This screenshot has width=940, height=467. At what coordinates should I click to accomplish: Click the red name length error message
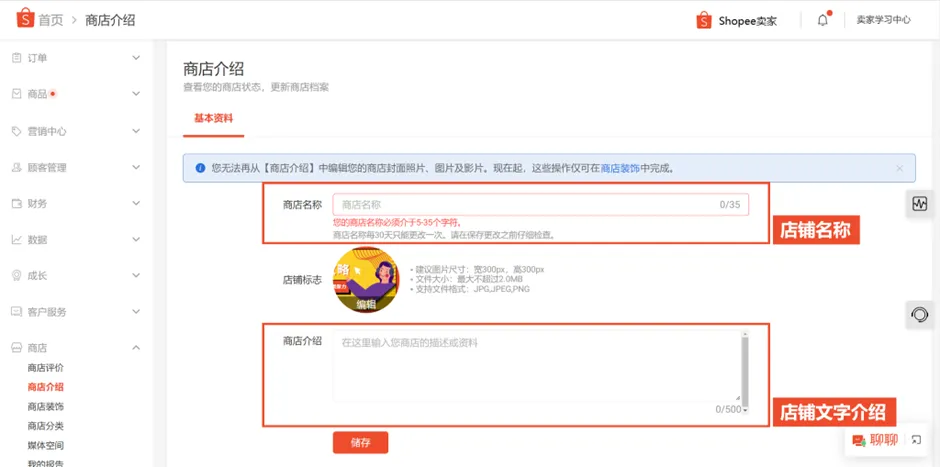pos(397,223)
